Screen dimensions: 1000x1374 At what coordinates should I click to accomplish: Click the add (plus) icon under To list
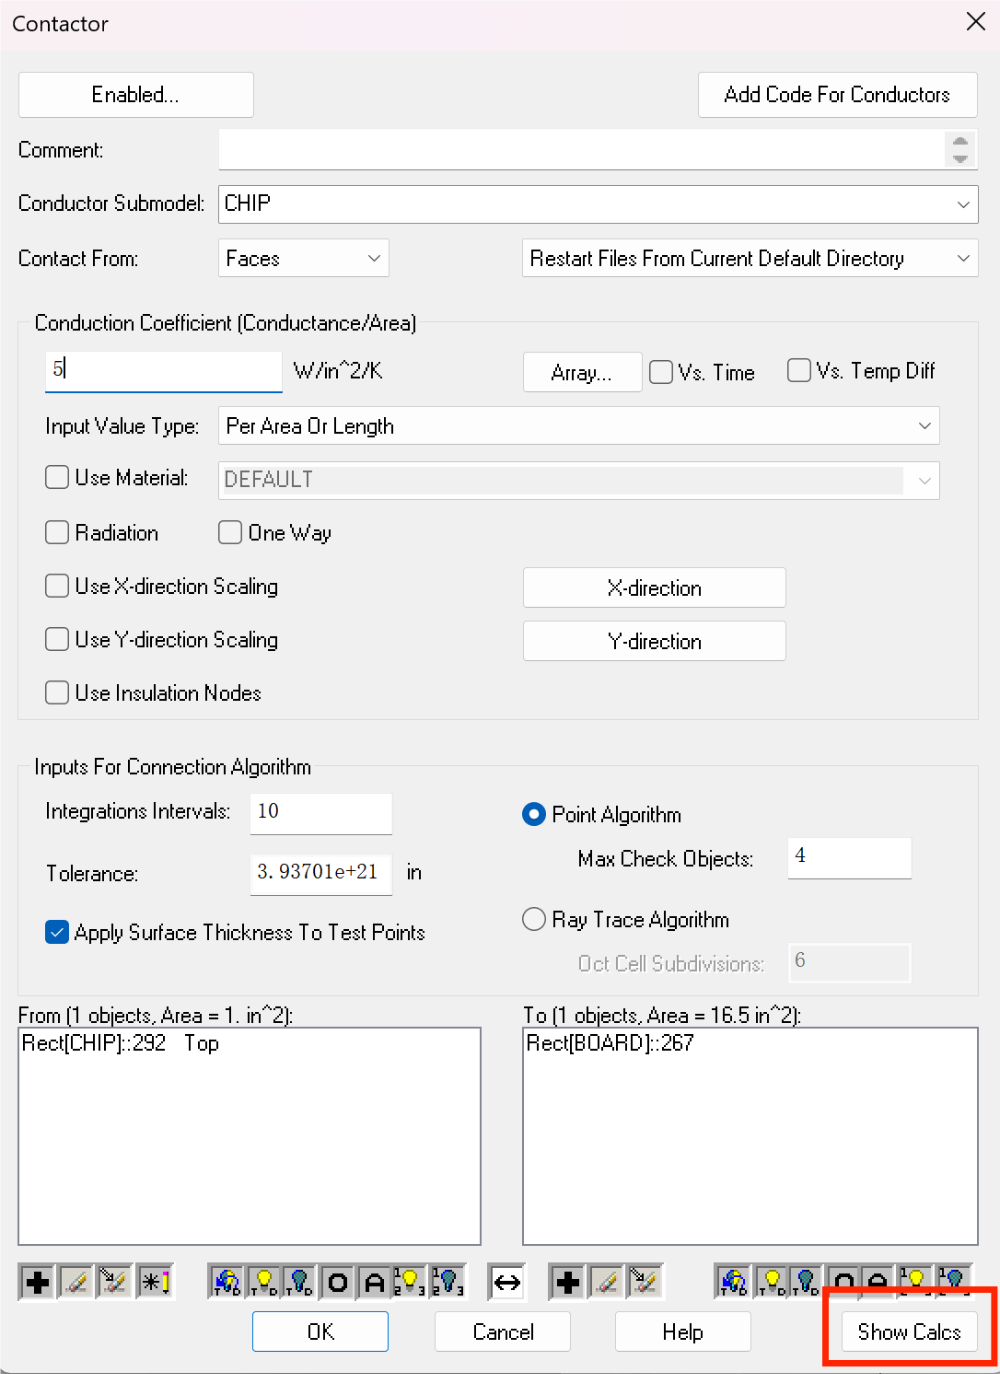click(568, 1282)
